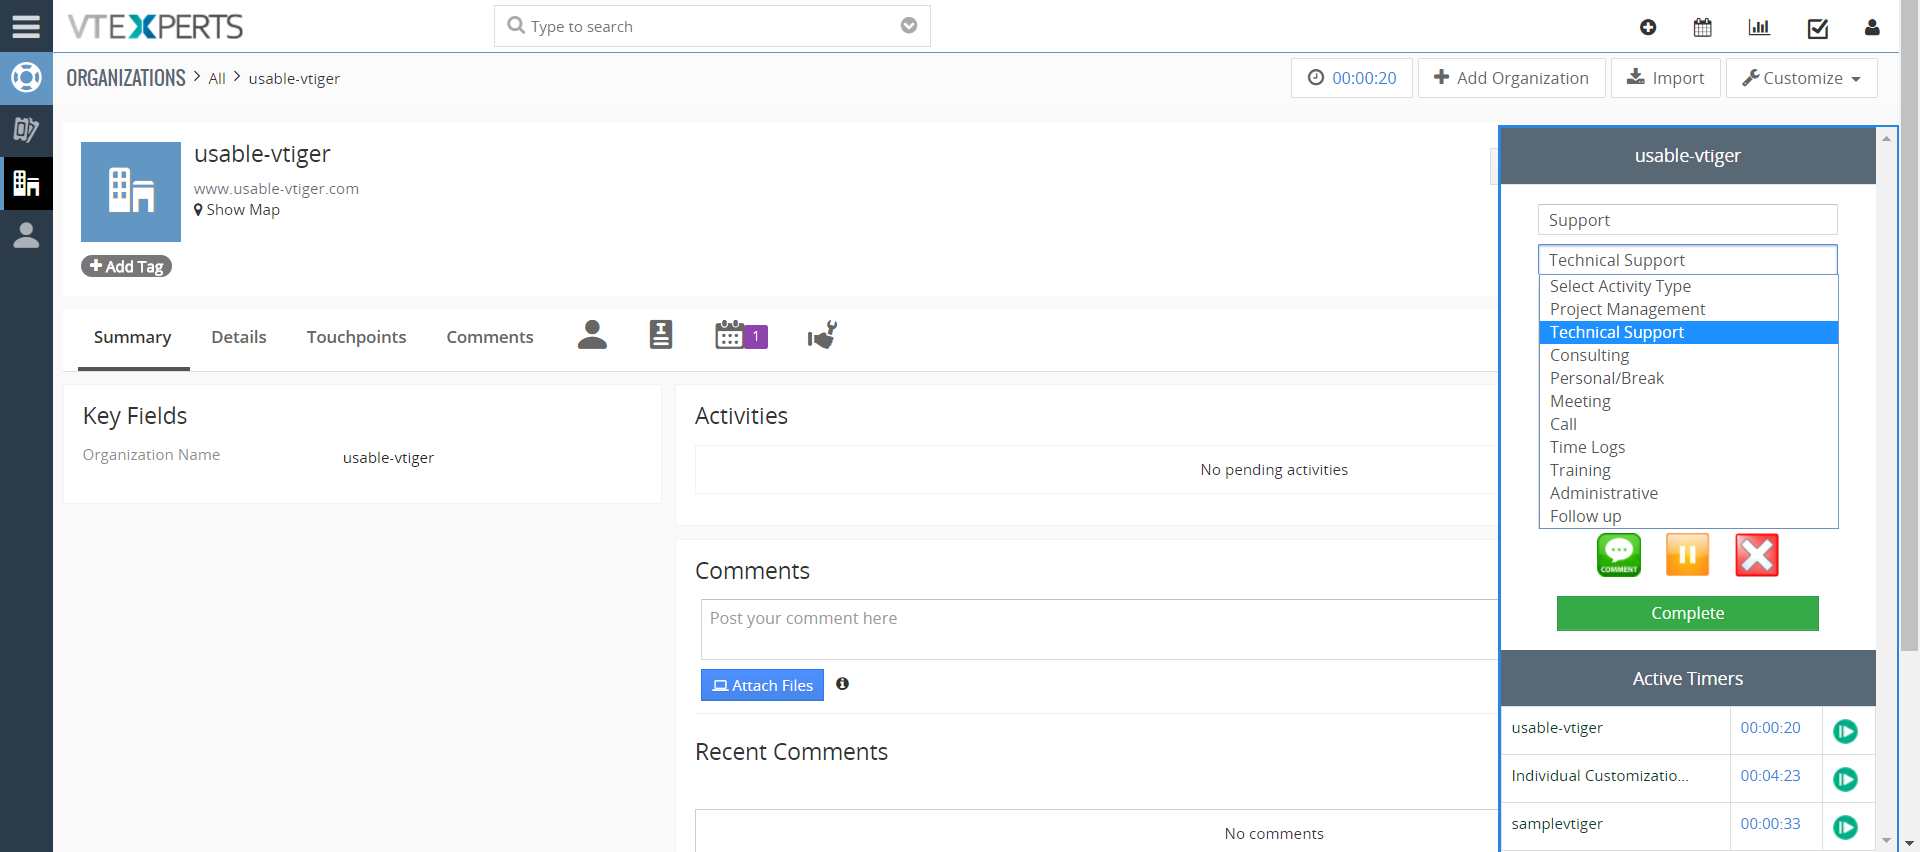This screenshot has width=1920, height=852.
Task: Click the 00:00:33 timer value
Action: point(1770,824)
